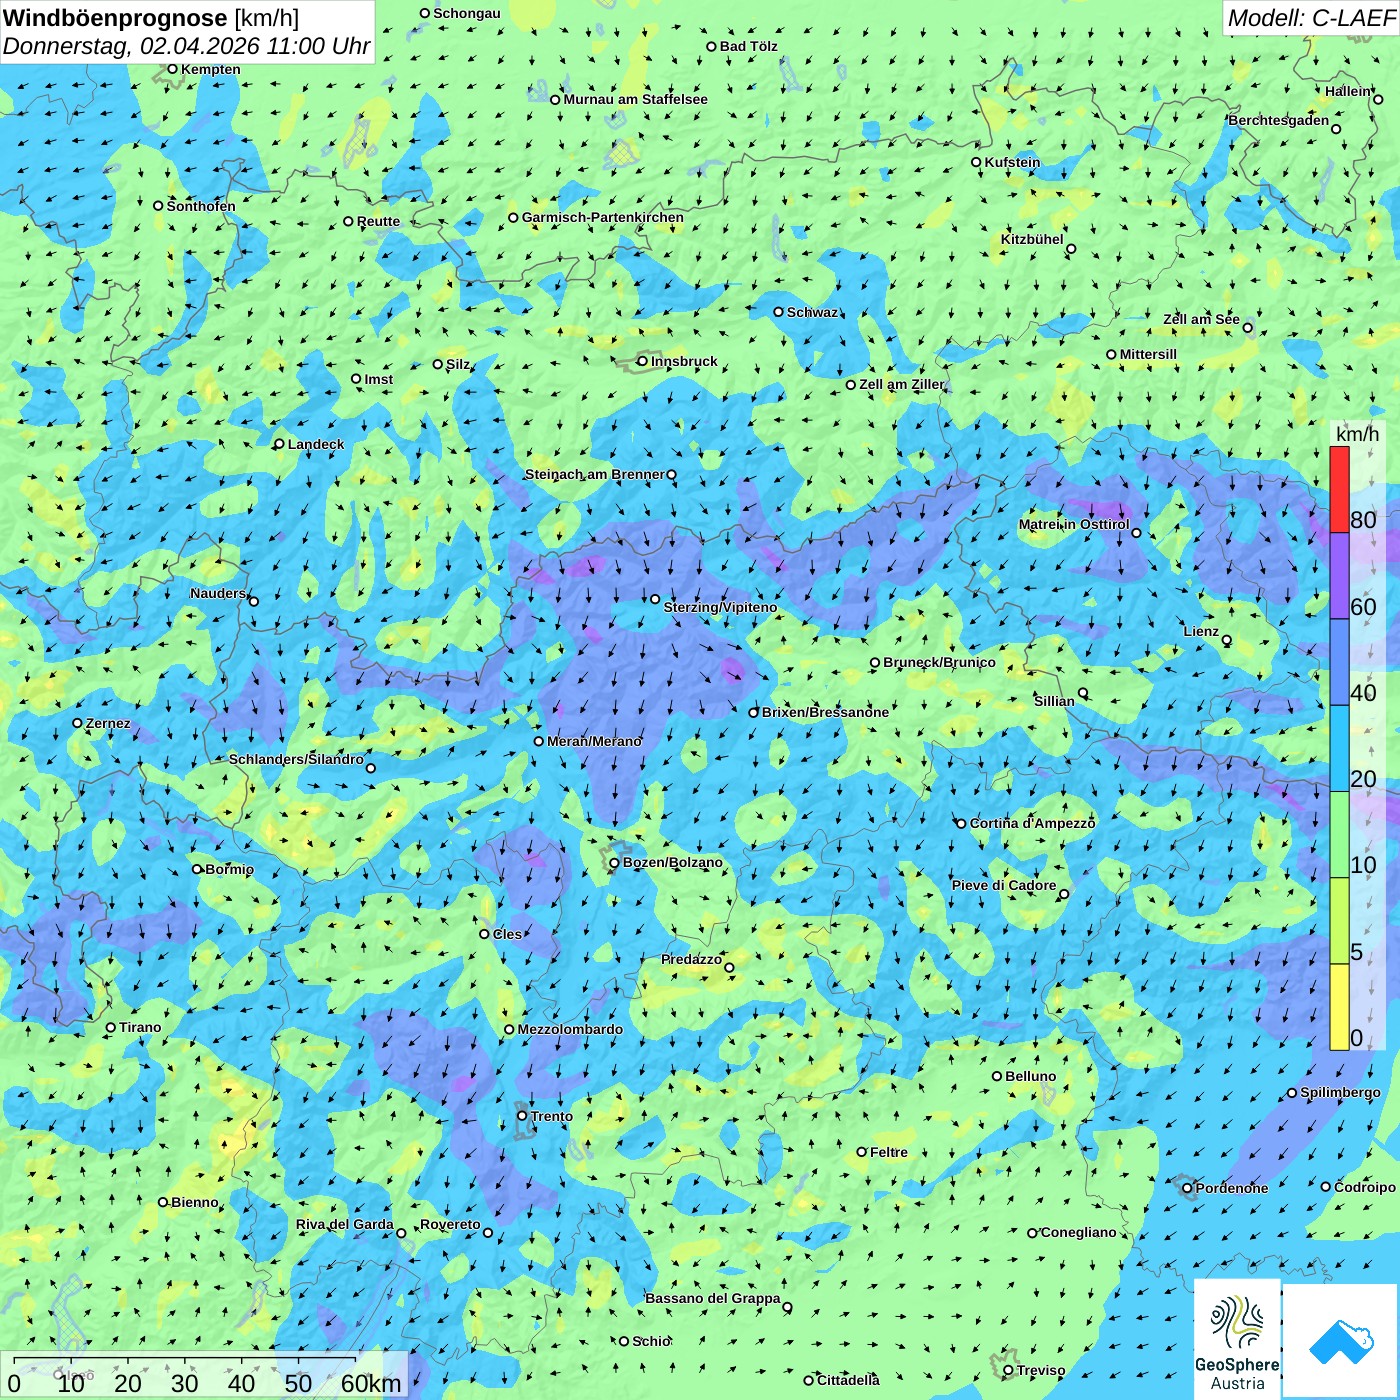Click the date Donnerstag, 02.04.2026 11:00 Uhr

click(x=186, y=46)
